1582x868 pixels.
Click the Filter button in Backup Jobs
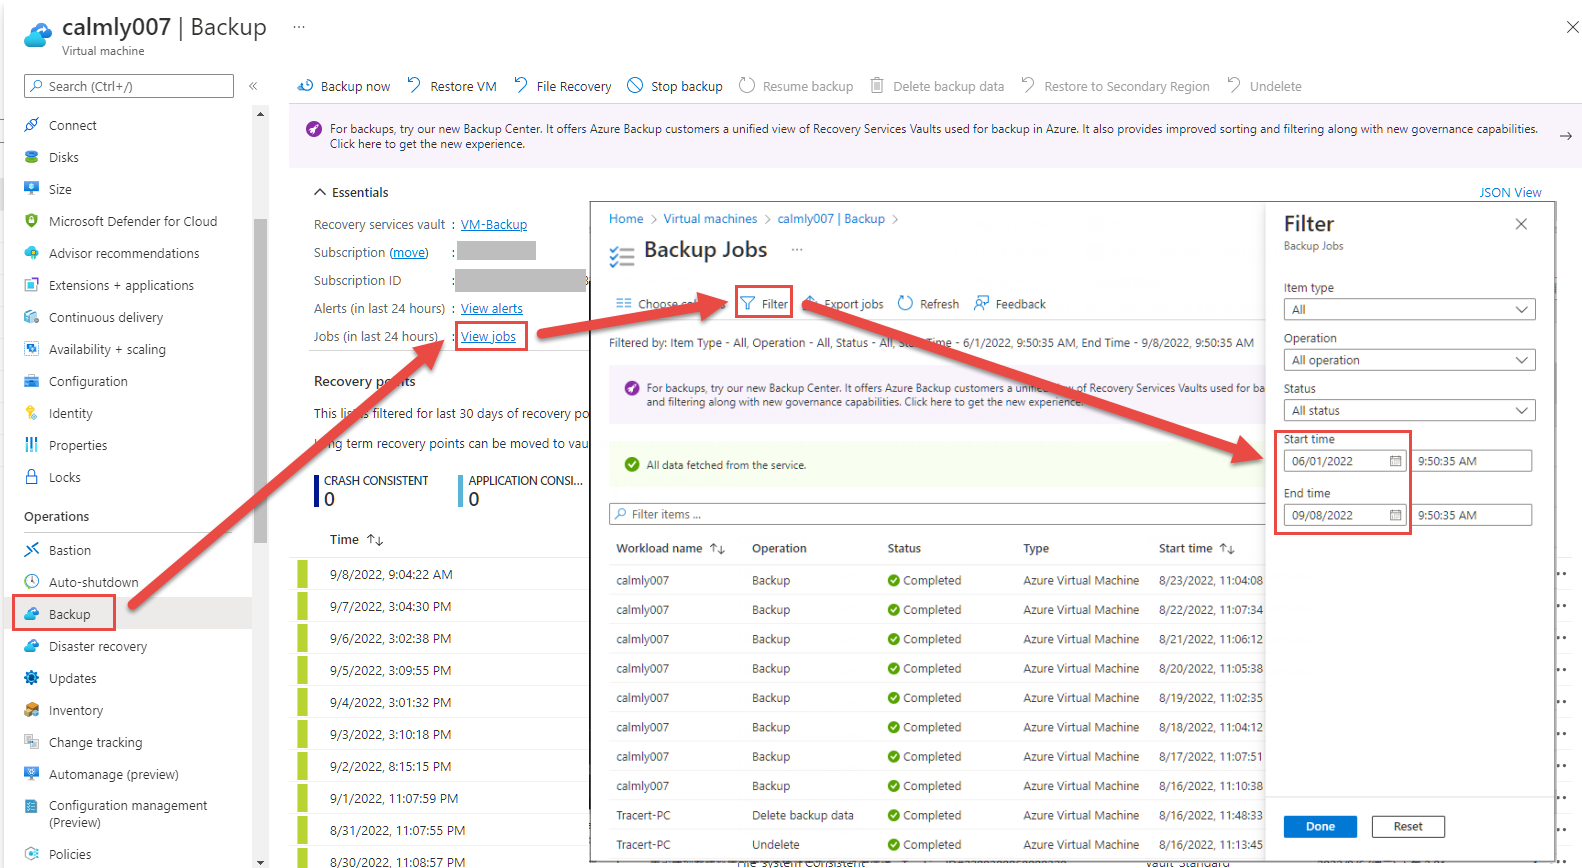(764, 303)
